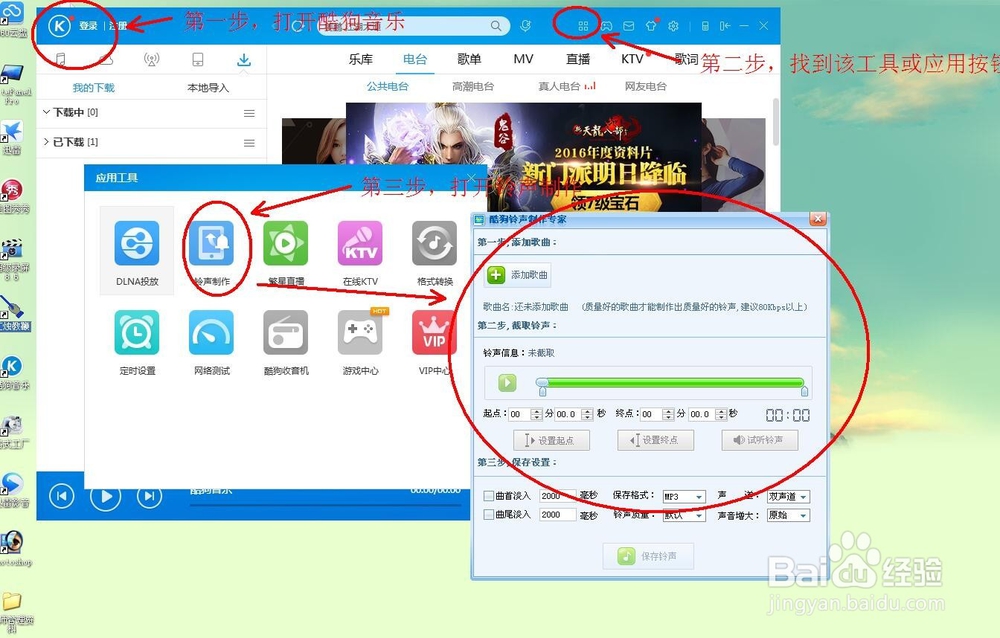Switch to 电台 tab
The height and width of the screenshot is (638, 1000).
click(415, 59)
